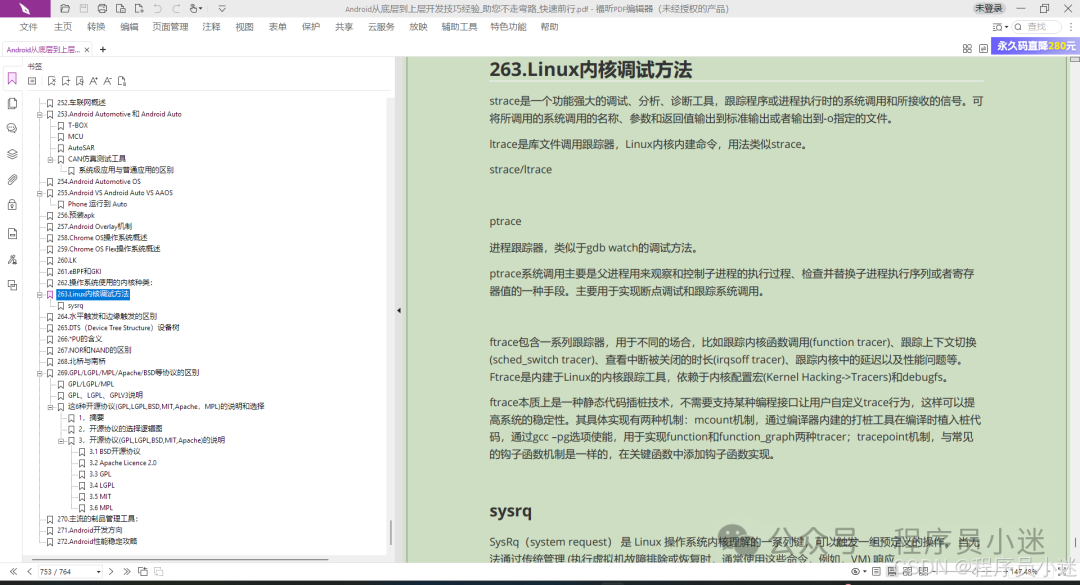Open the 页面管理 ribbon tab
This screenshot has height=585, width=1080.
tap(170, 27)
